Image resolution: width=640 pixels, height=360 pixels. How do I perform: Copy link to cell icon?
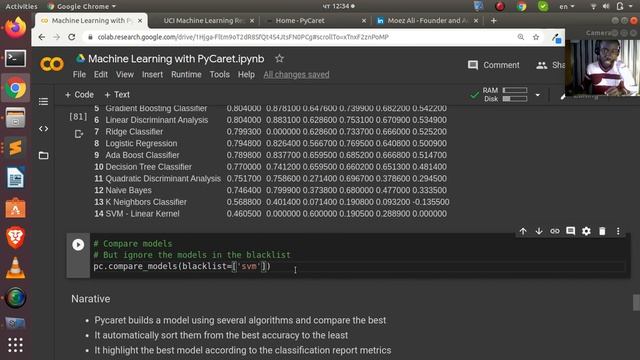(554, 231)
